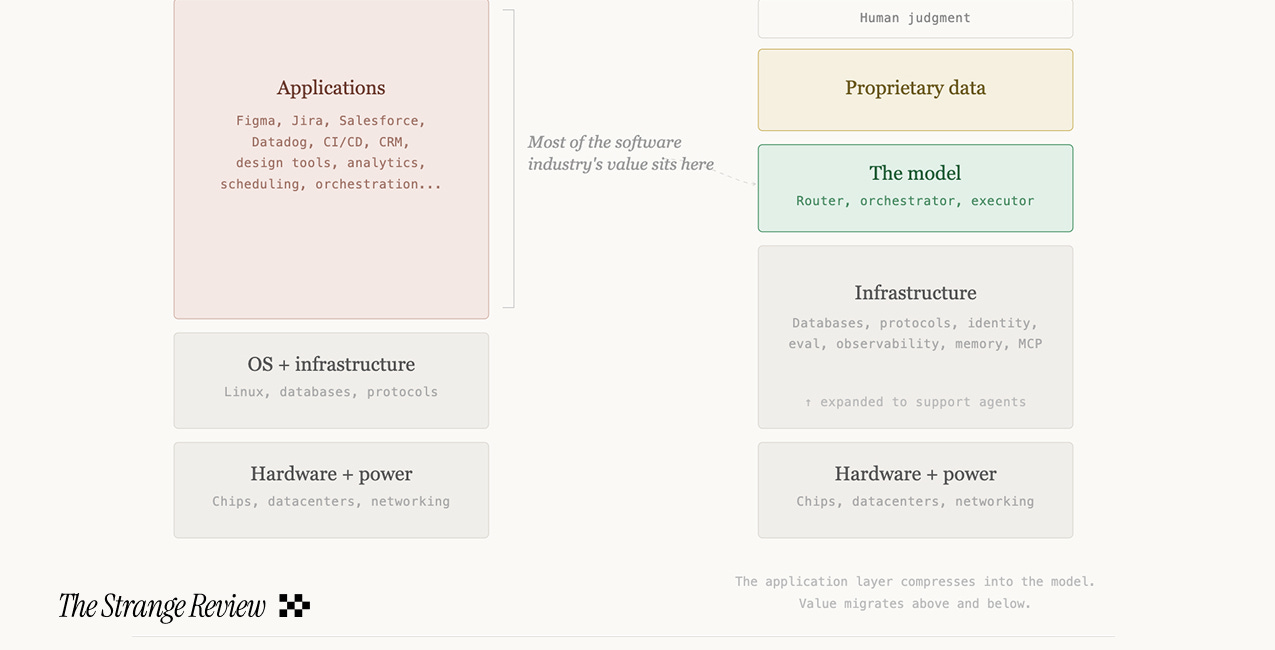Screen dimensions: 1275x650
Task: Click 'Linux, databases, protocols' subtitle text
Action: coord(331,392)
